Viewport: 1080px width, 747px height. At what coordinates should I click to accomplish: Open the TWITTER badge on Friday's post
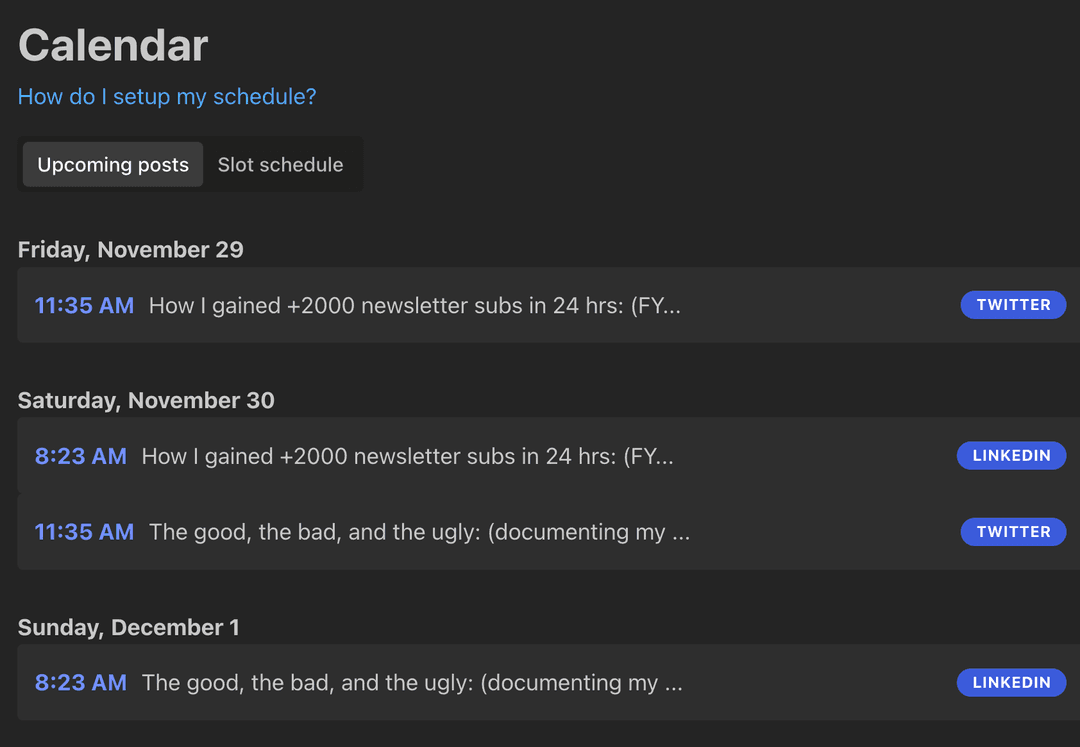(x=1013, y=305)
